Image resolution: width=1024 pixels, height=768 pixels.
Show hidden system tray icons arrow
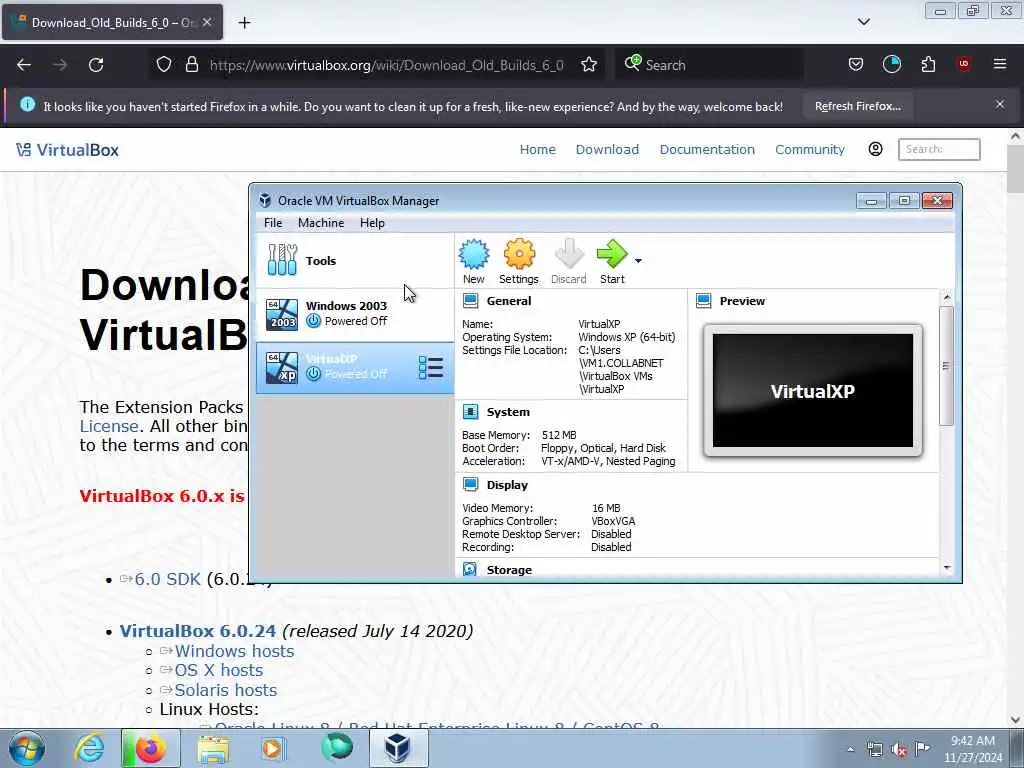(850, 750)
